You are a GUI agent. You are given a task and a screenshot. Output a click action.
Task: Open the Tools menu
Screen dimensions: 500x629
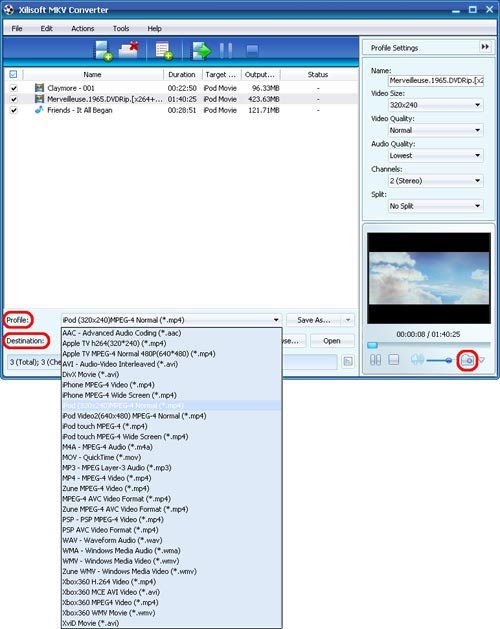(x=121, y=28)
